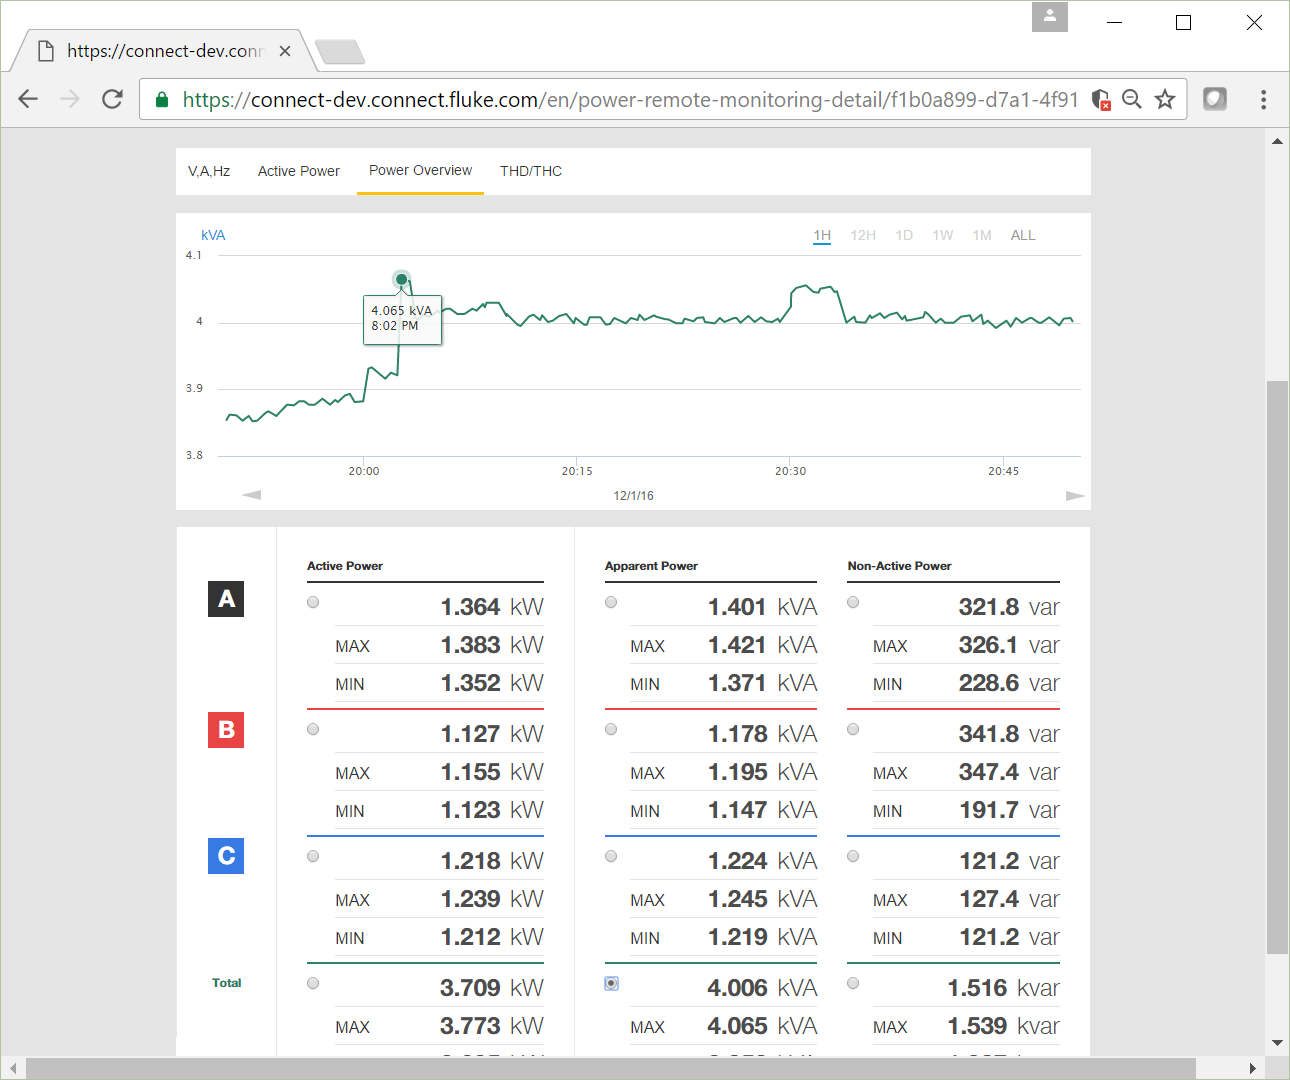The width and height of the screenshot is (1290, 1080).
Task: Click the phase A badge icon
Action: [226, 599]
